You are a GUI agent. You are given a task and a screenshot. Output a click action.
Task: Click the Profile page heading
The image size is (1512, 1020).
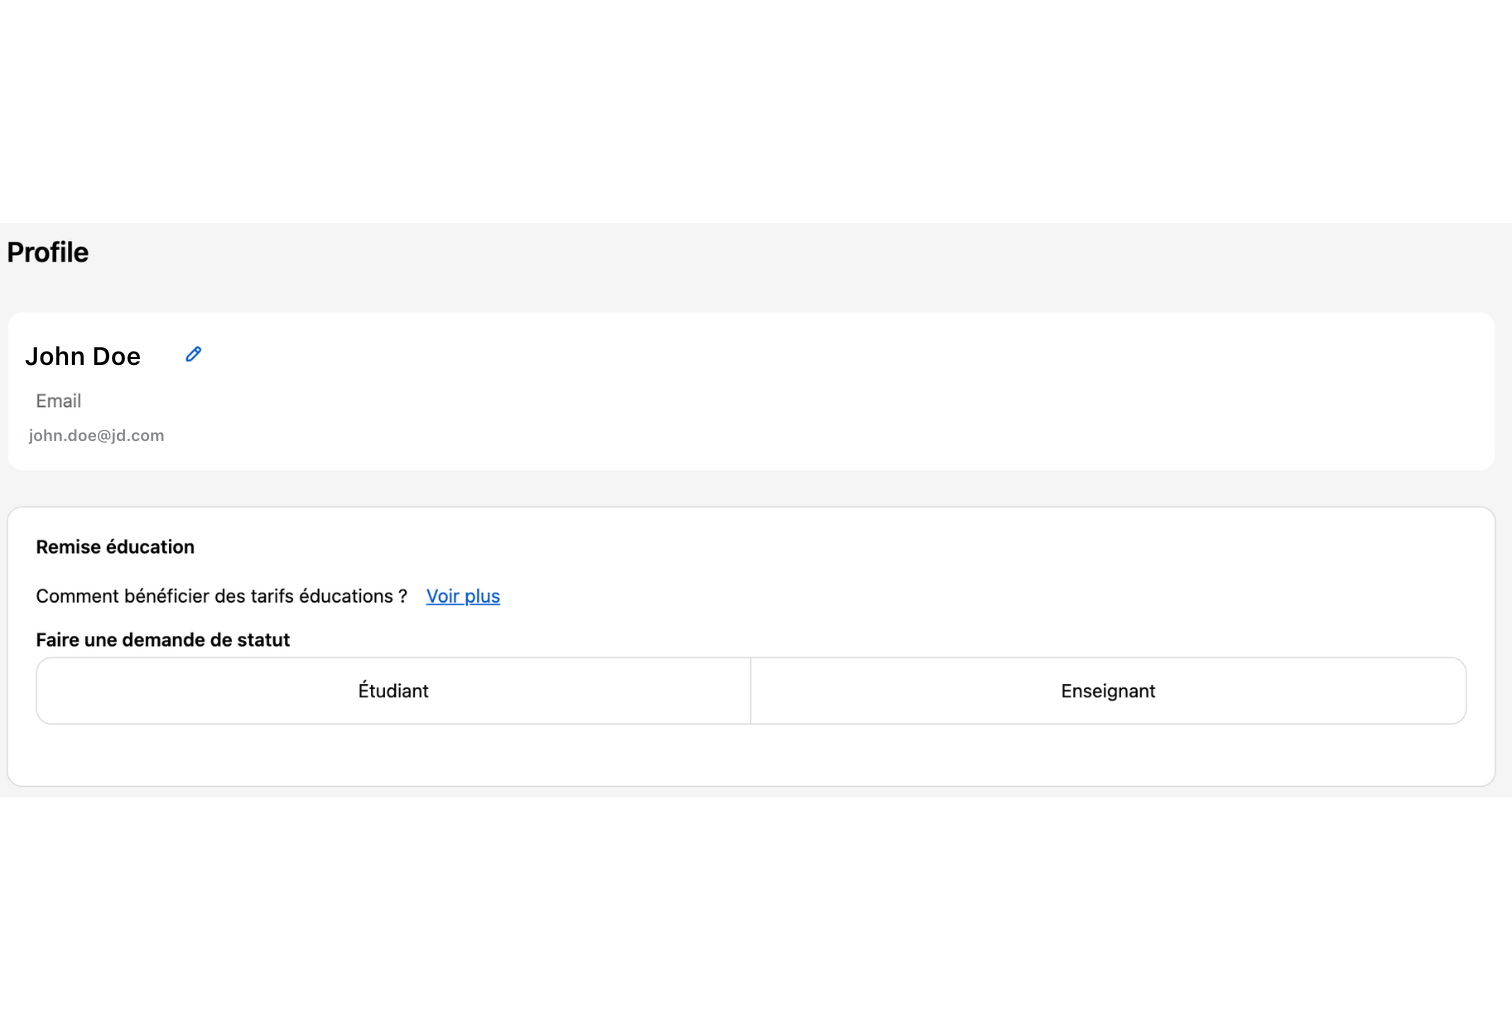48,252
